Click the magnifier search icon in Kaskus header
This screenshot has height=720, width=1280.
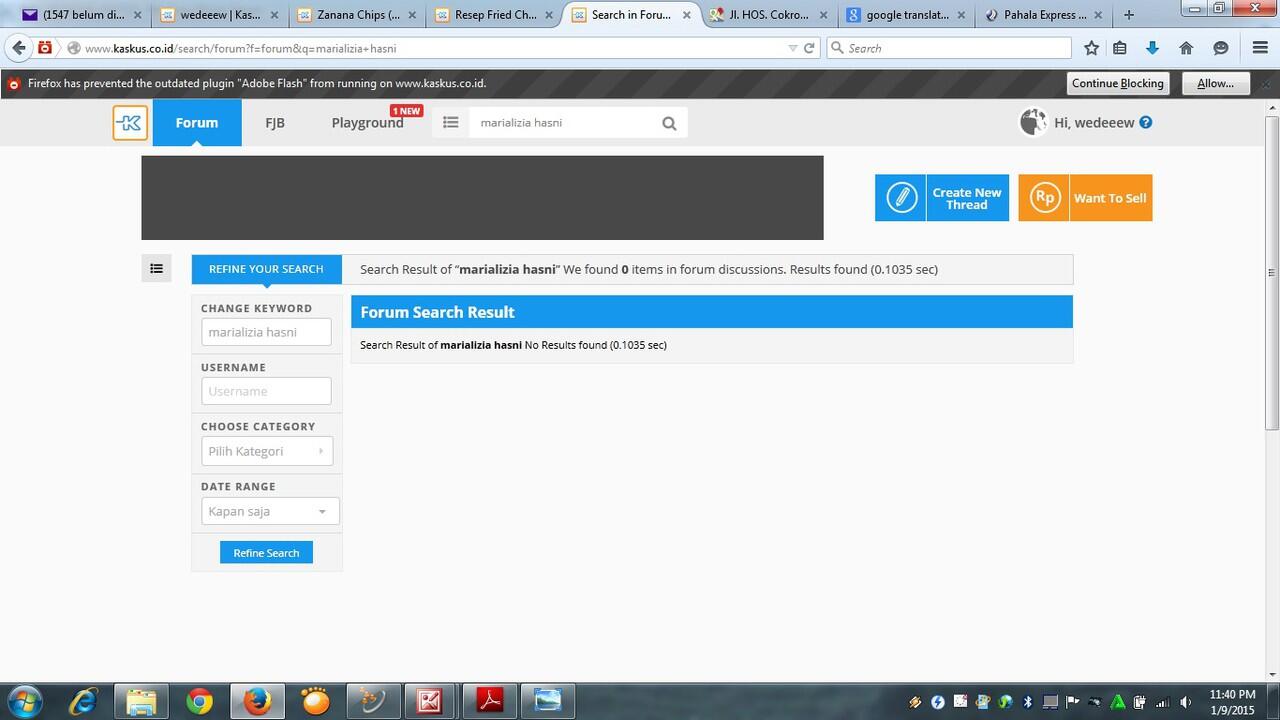[669, 123]
